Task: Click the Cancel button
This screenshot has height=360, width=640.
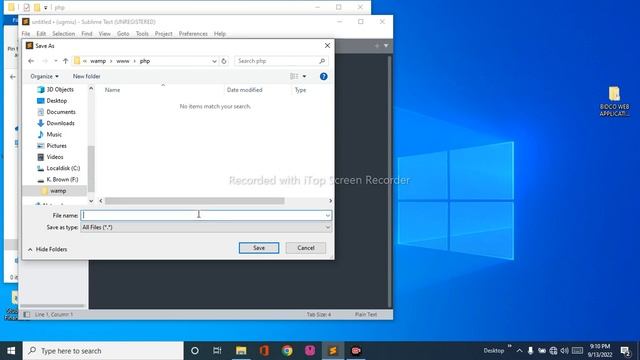Action: 306,248
